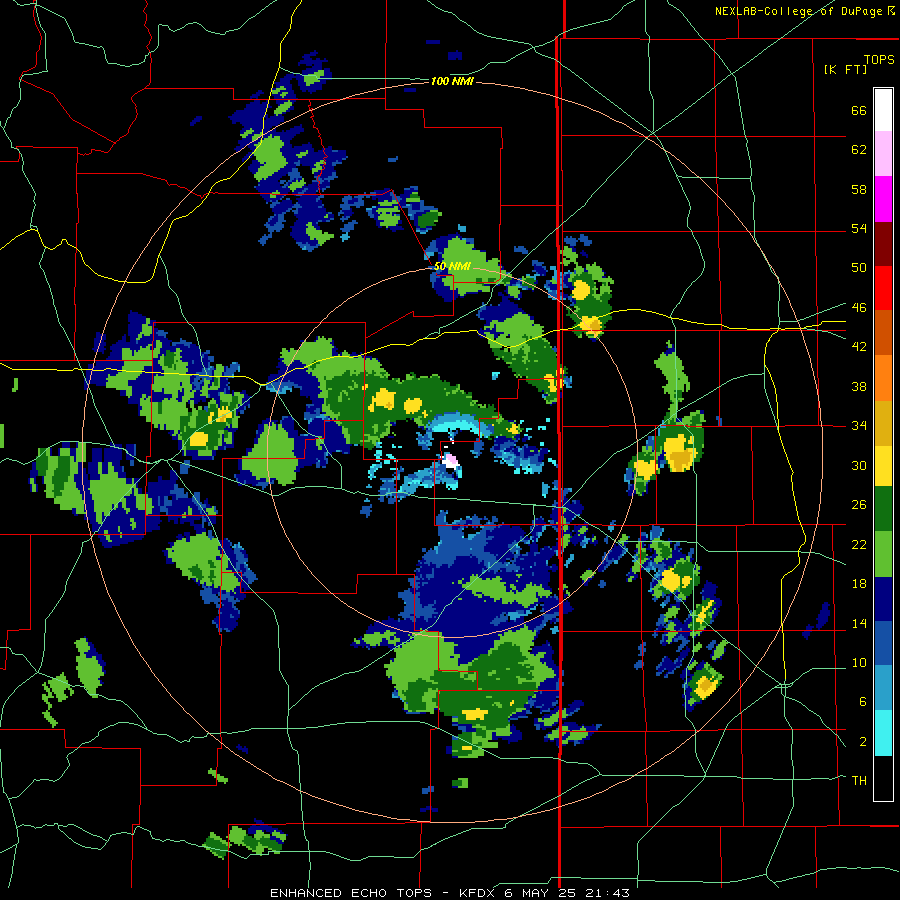Pick the magenta band in the legend
The width and height of the screenshot is (900, 900).
(883, 199)
